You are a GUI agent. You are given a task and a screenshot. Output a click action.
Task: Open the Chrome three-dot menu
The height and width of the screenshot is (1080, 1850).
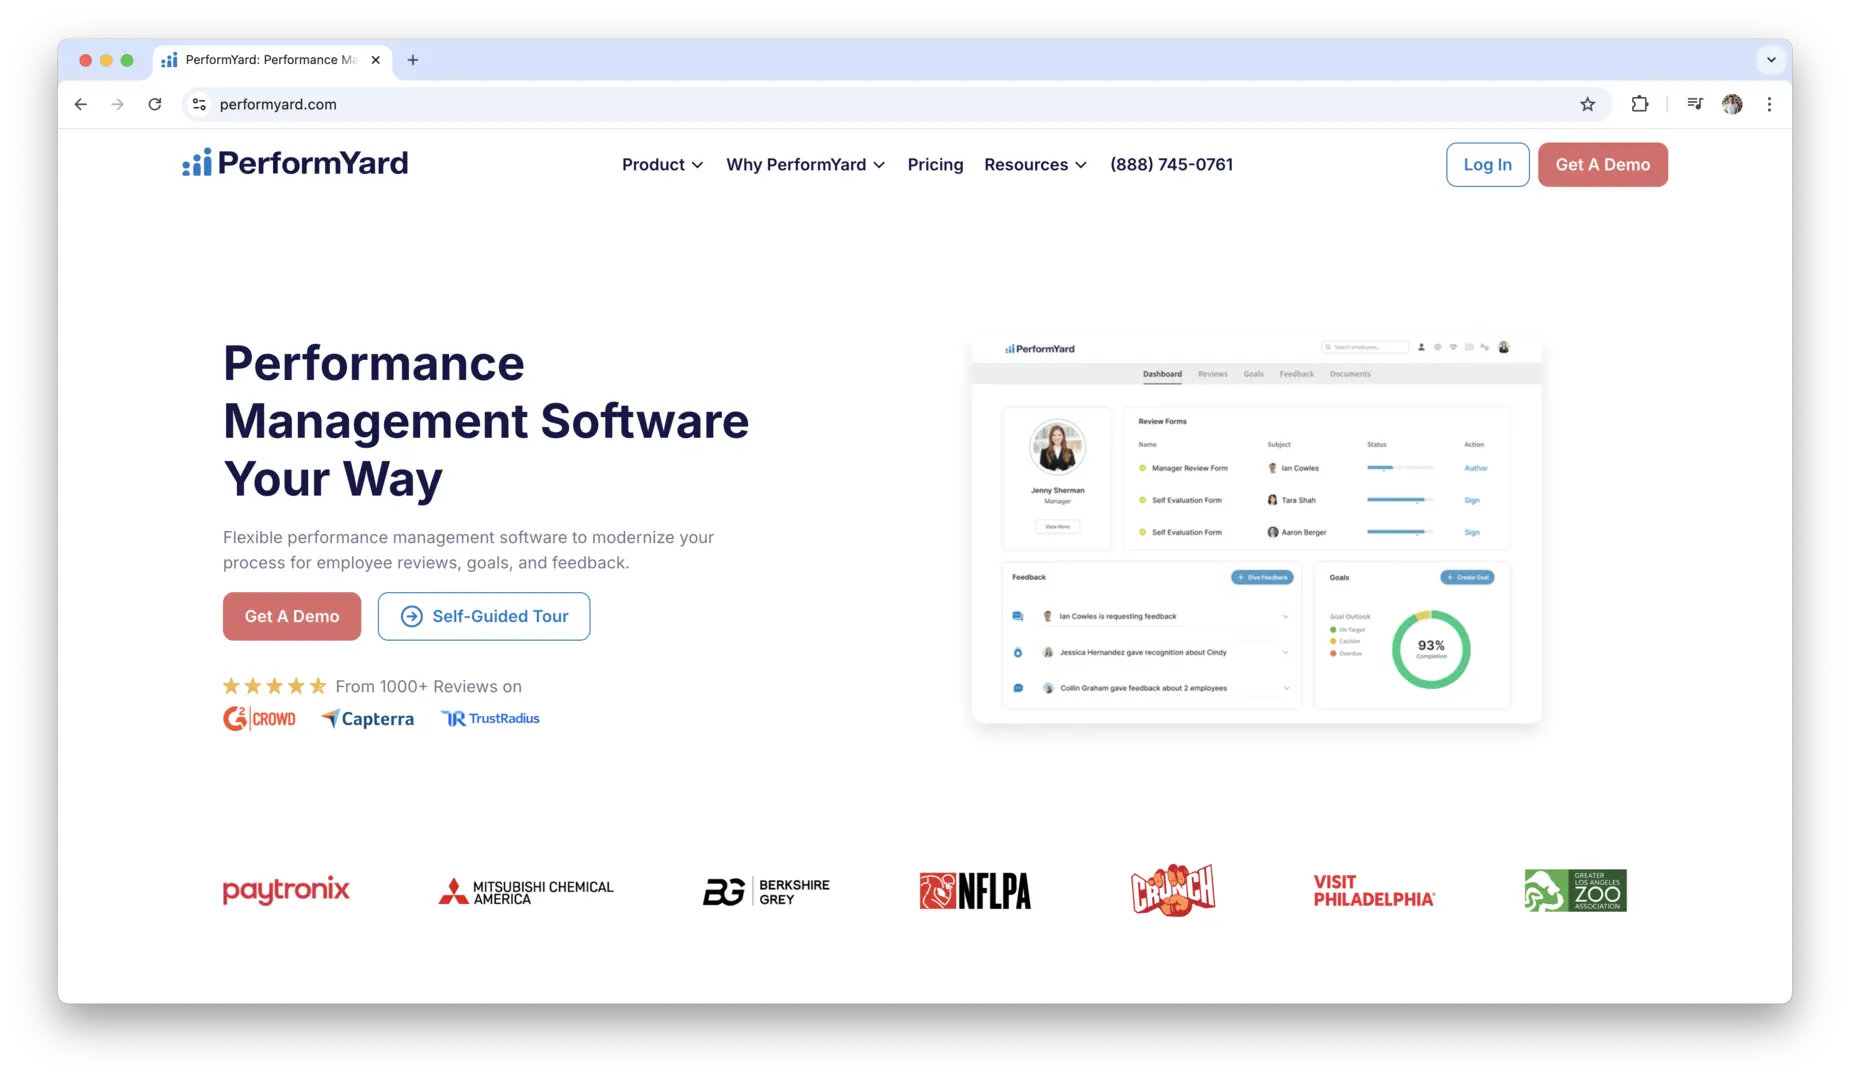[1769, 104]
